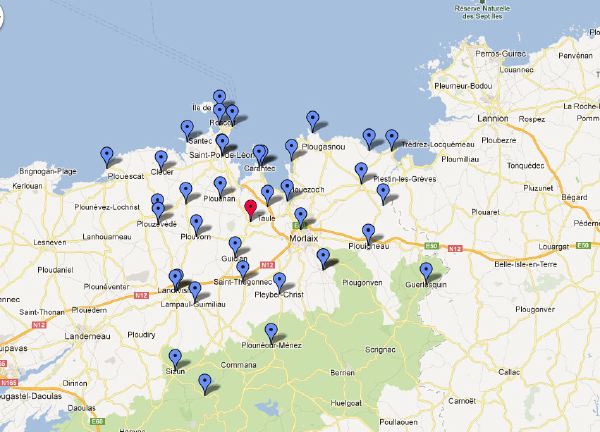The image size is (600, 432).
Task: Click the Réserve Naturelle des Sept Îles label
Action: [482, 12]
